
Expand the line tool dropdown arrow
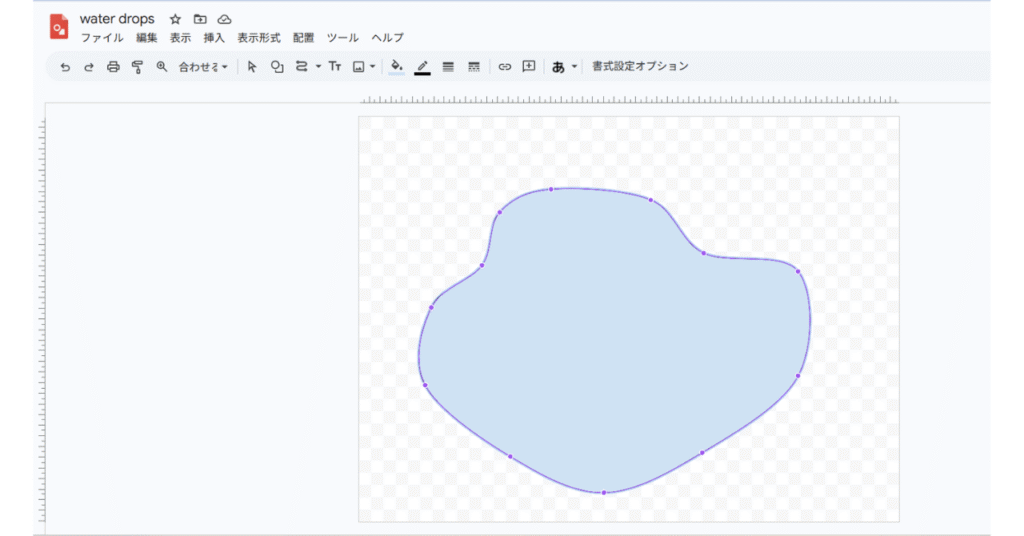318,67
